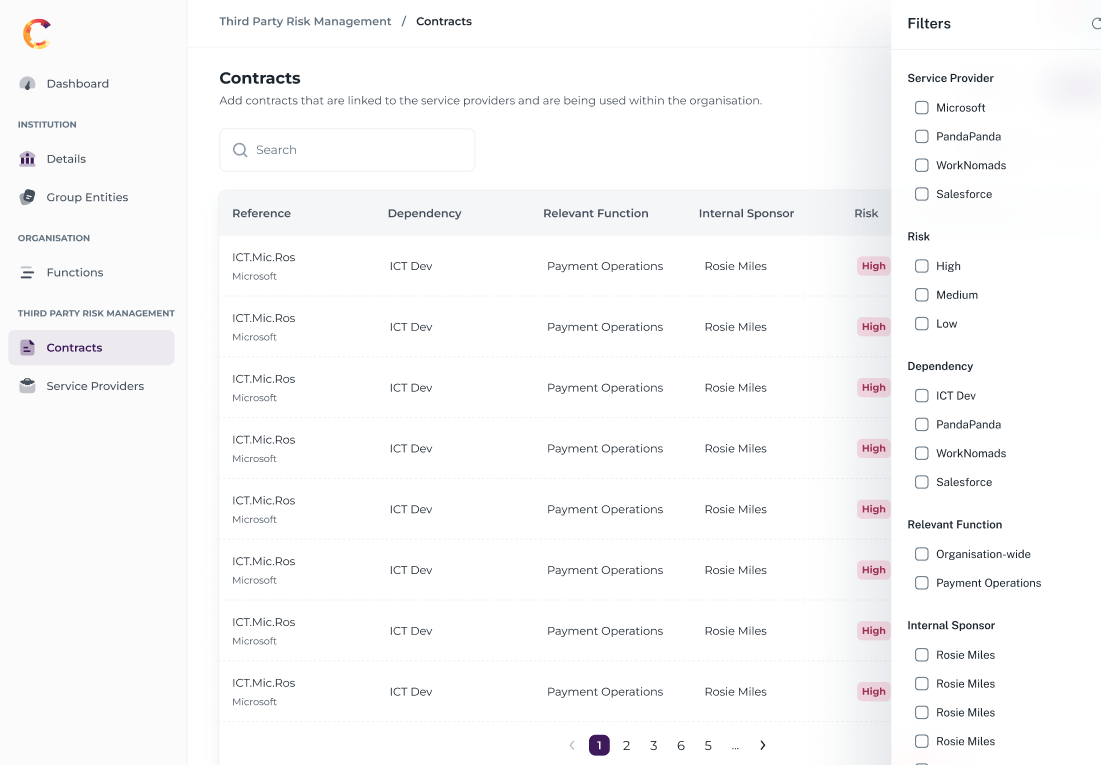Navigate to Group Entities in the sidebar

coord(87,198)
